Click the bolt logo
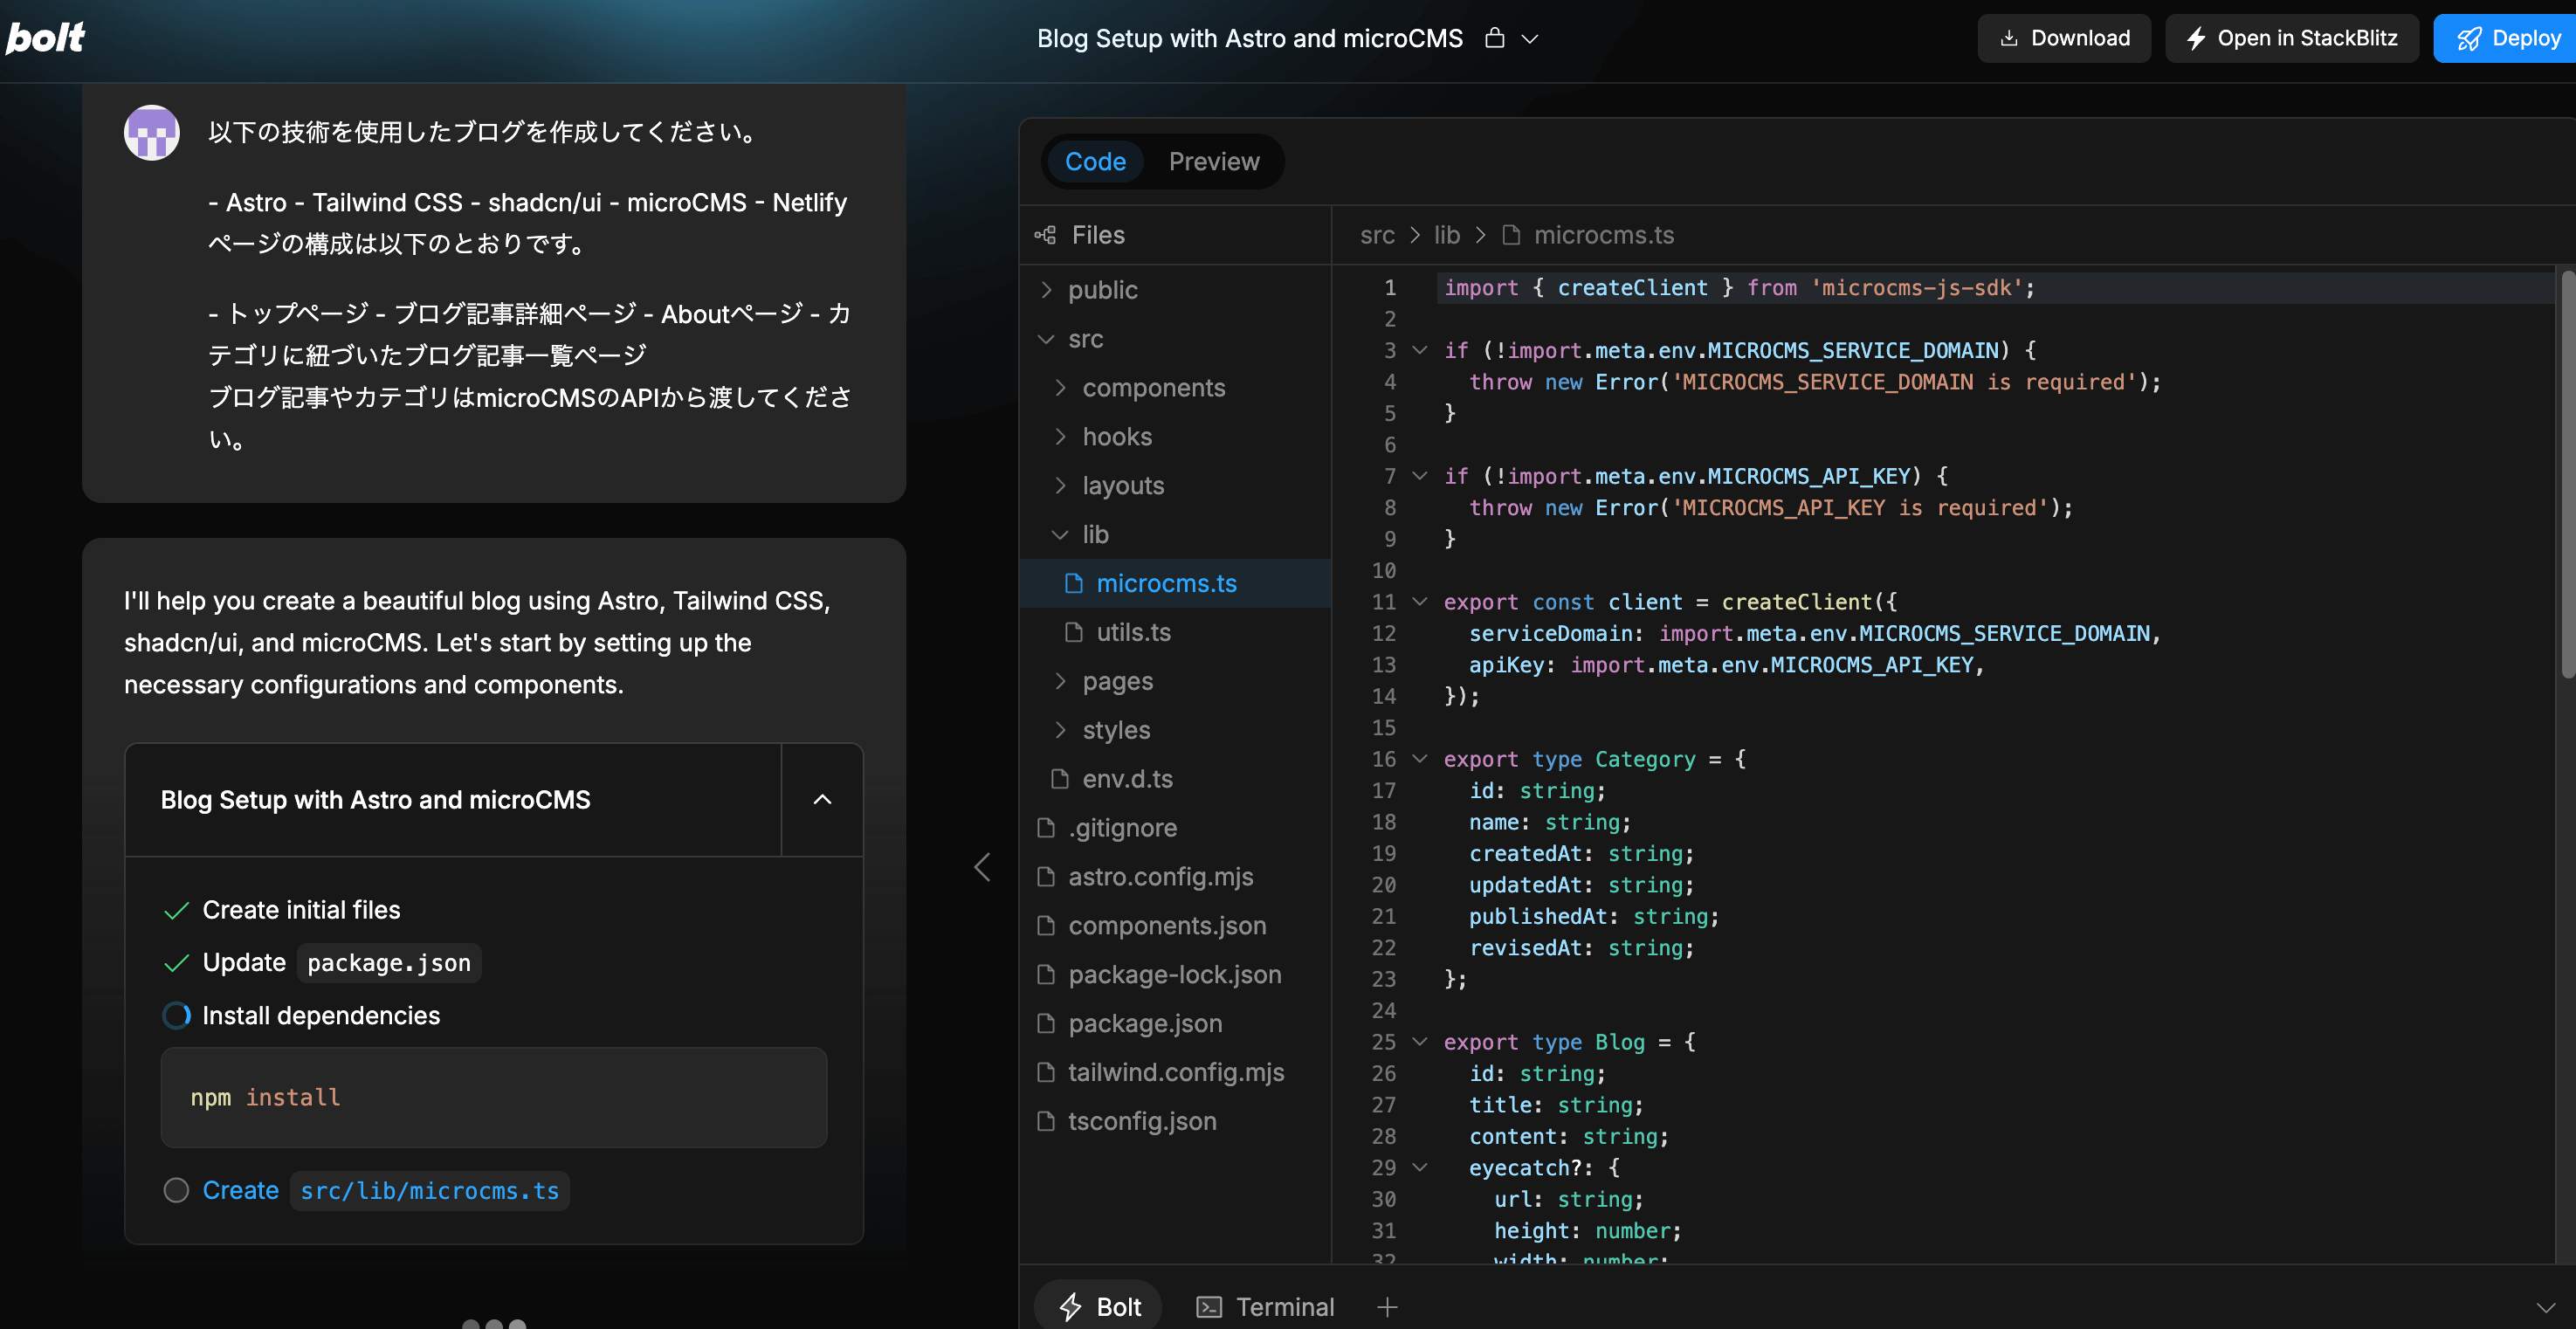 pyautogui.click(x=45, y=38)
